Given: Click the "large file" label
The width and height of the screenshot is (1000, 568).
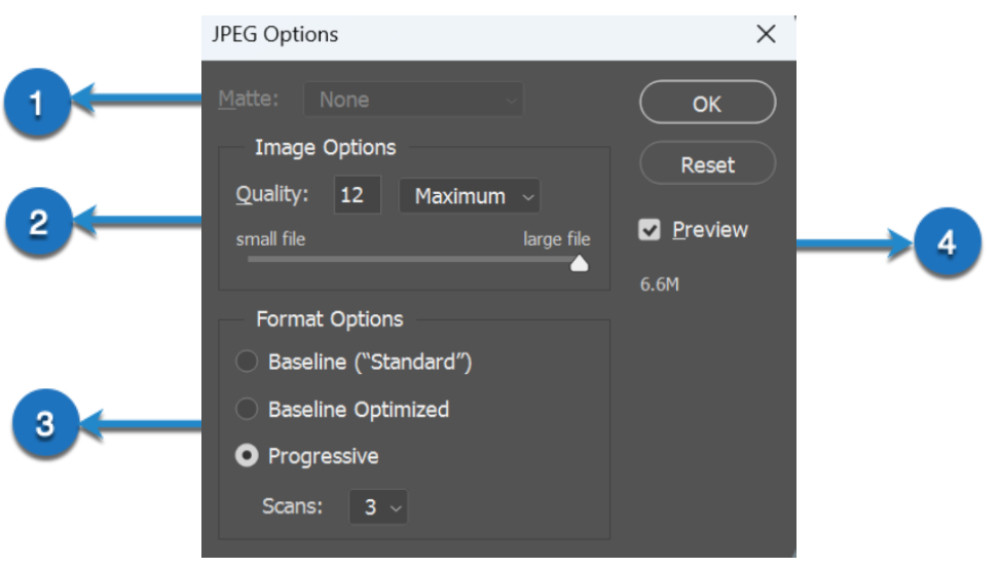Looking at the screenshot, I should [x=556, y=239].
